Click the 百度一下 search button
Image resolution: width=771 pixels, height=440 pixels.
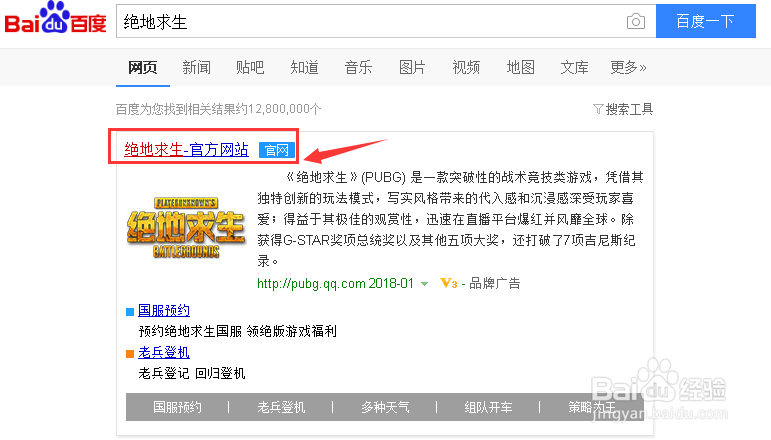tap(706, 21)
